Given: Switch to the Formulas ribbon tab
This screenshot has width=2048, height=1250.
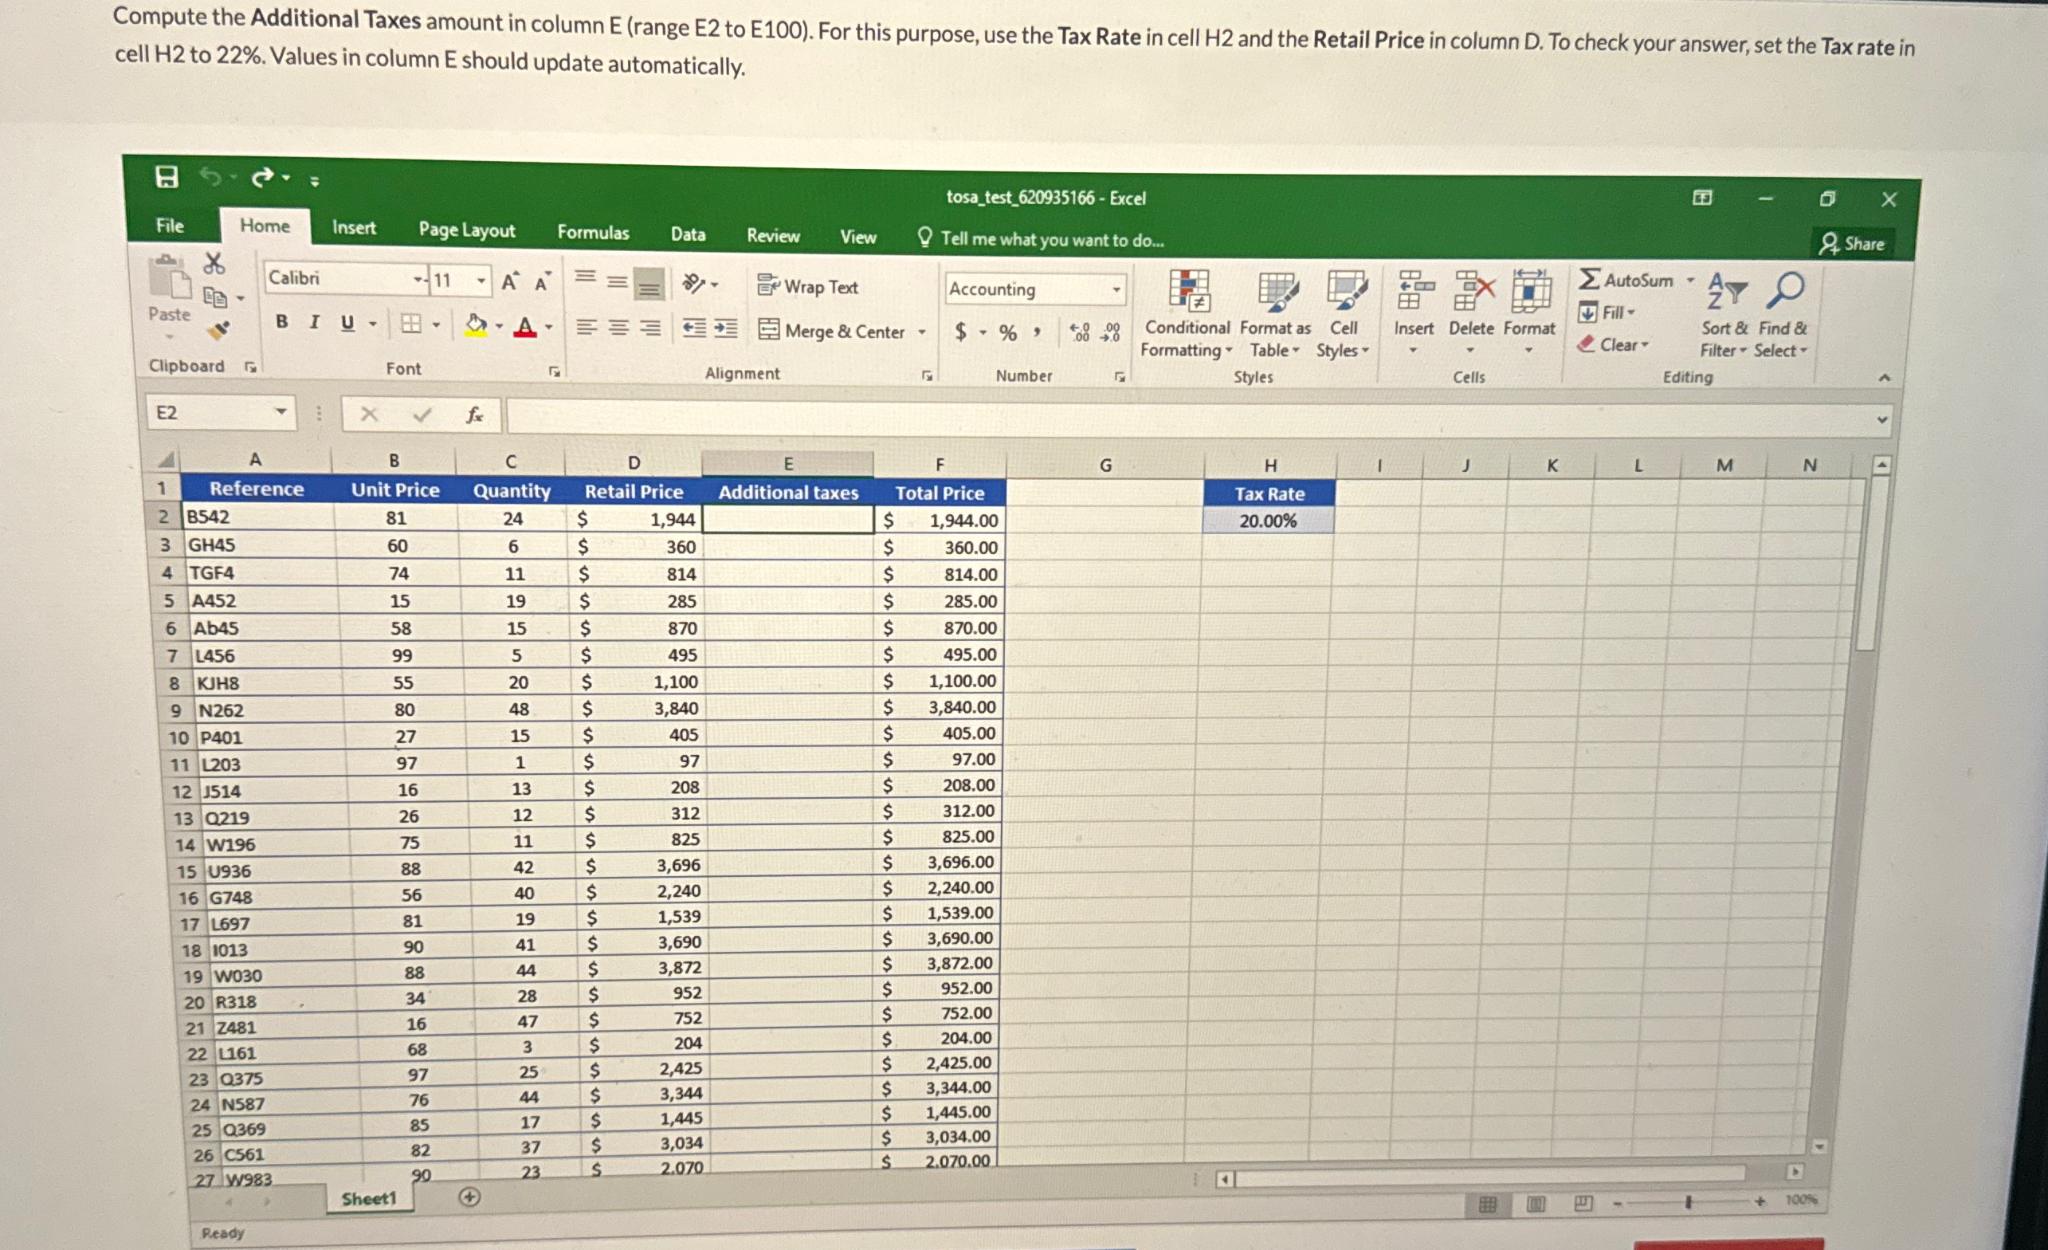Looking at the screenshot, I should 593,233.
